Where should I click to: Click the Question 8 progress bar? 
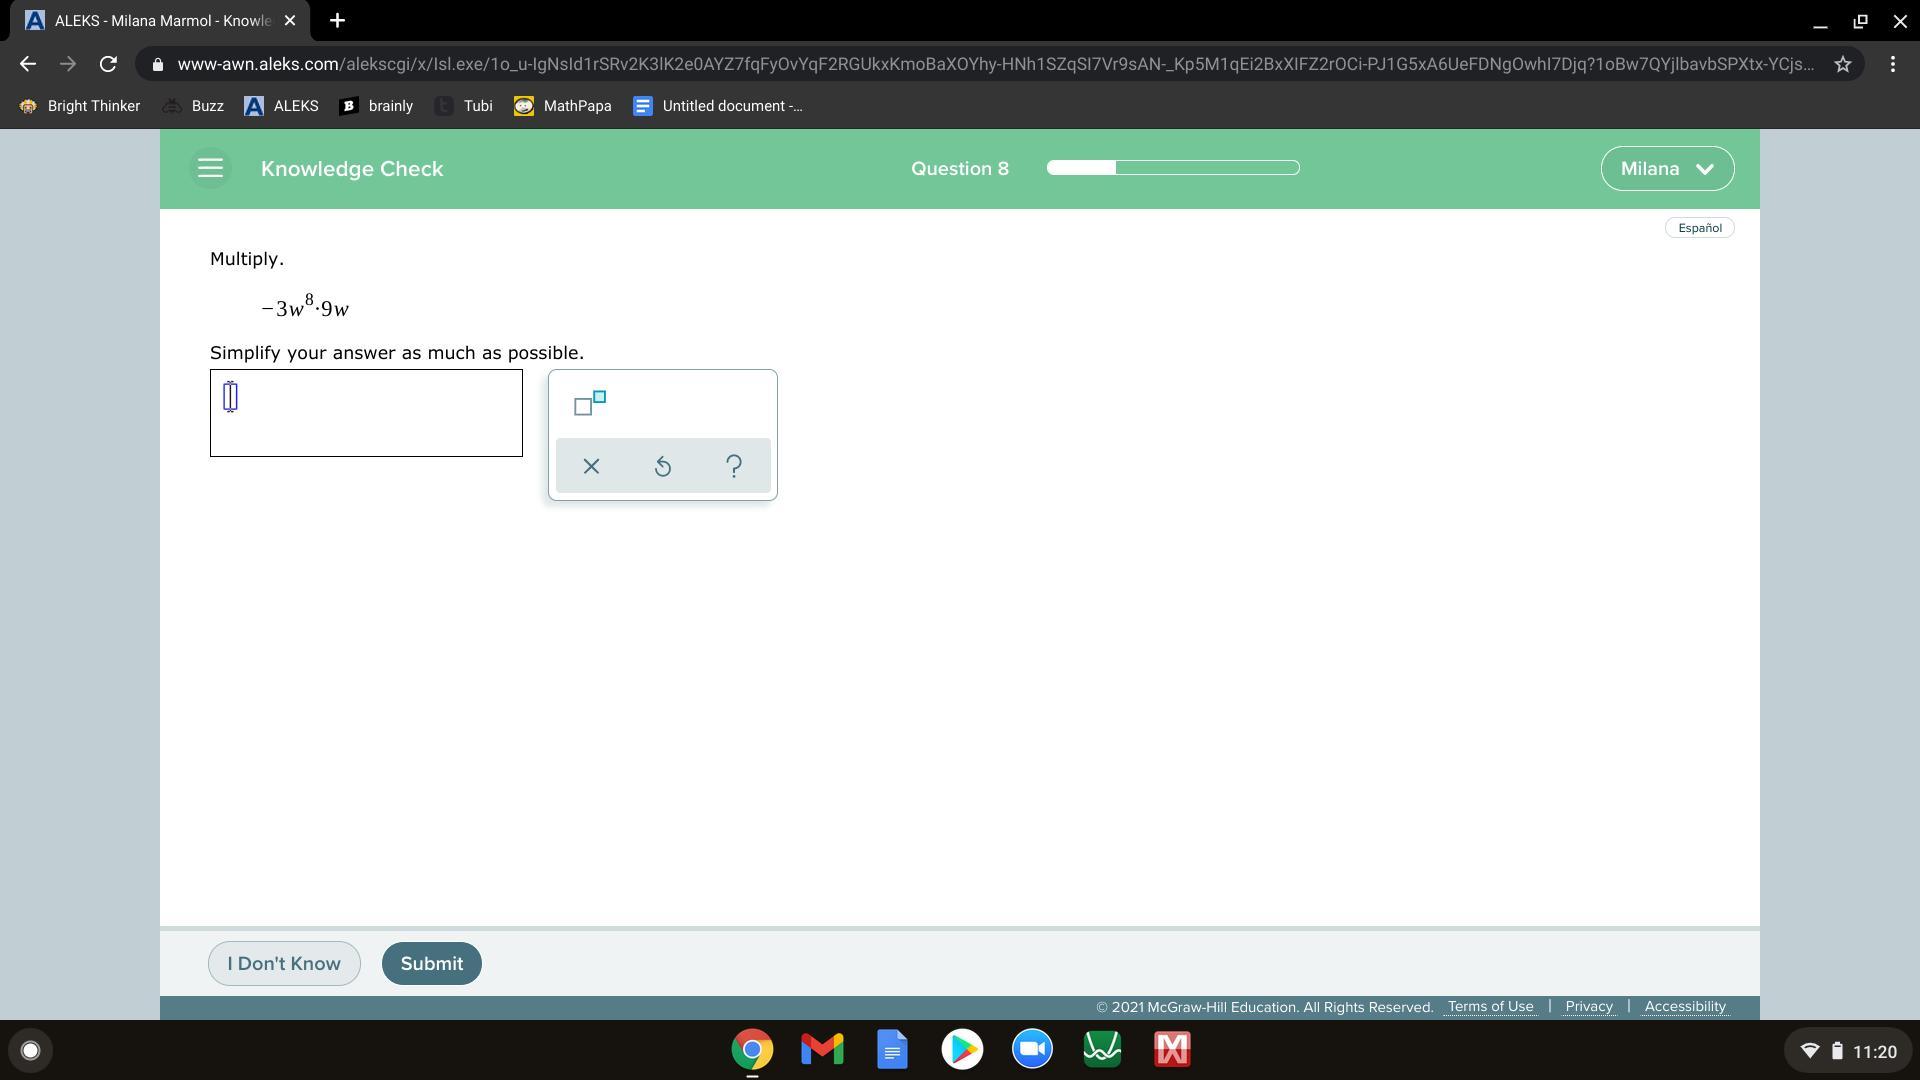pos(1172,168)
